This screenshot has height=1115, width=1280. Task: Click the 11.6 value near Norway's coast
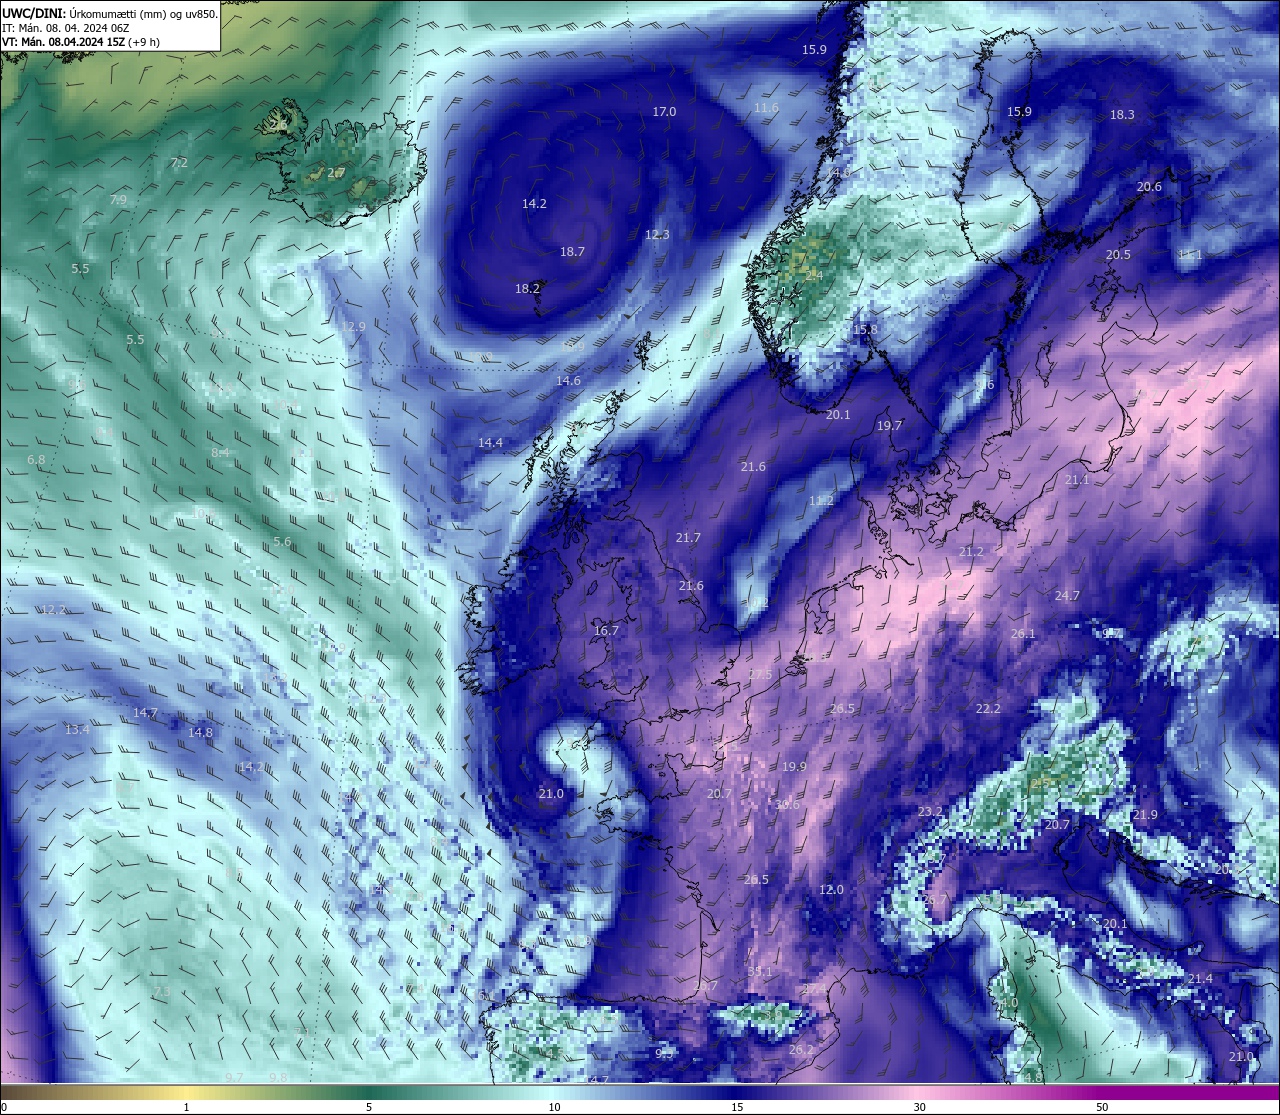tap(766, 108)
